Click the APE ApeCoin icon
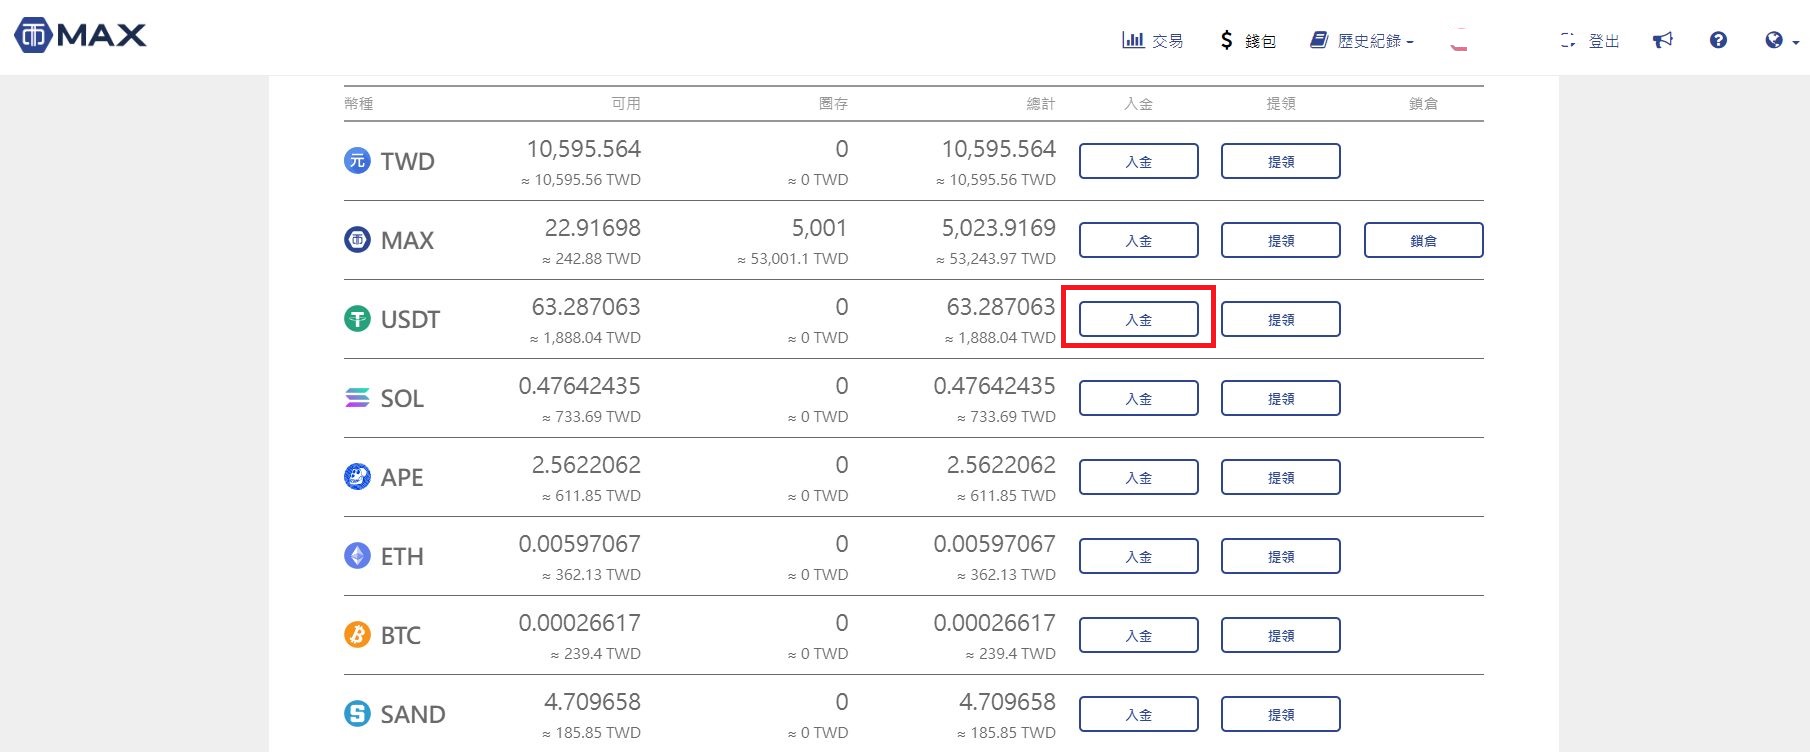1810x752 pixels. [357, 476]
